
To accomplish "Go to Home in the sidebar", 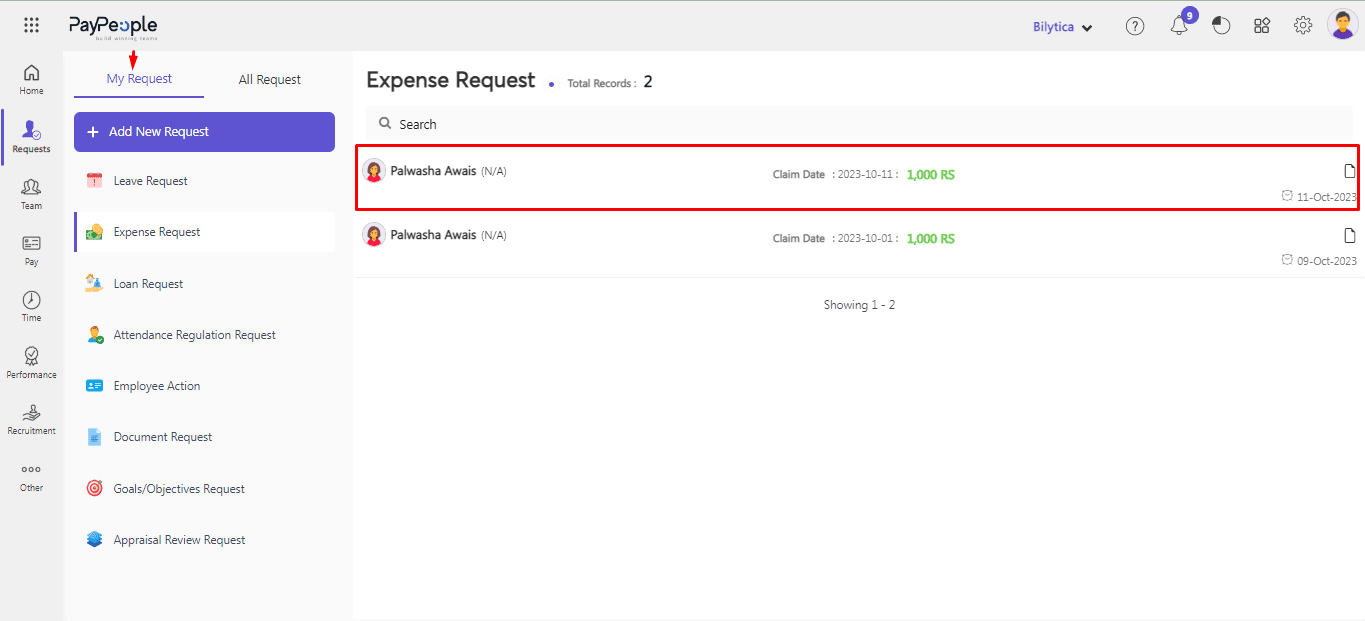I will pyautogui.click(x=31, y=79).
